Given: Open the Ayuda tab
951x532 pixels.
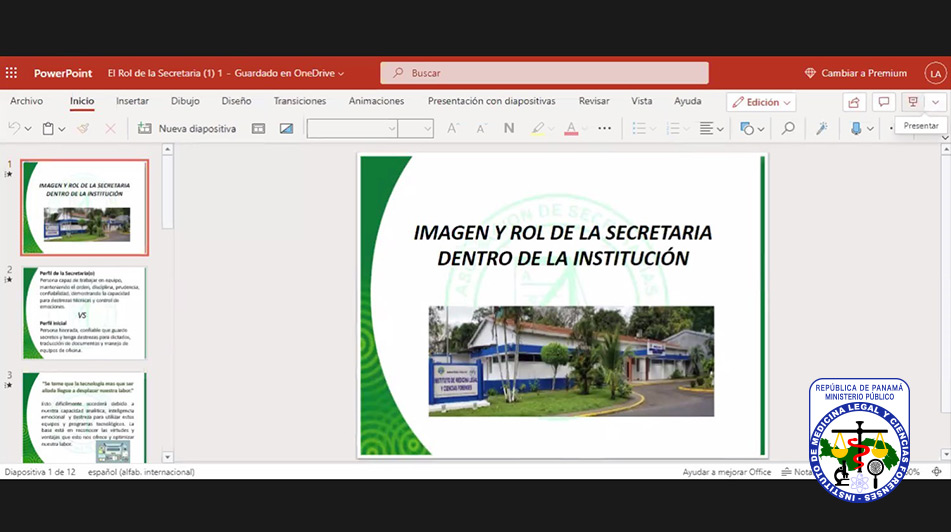Looking at the screenshot, I should (x=687, y=101).
